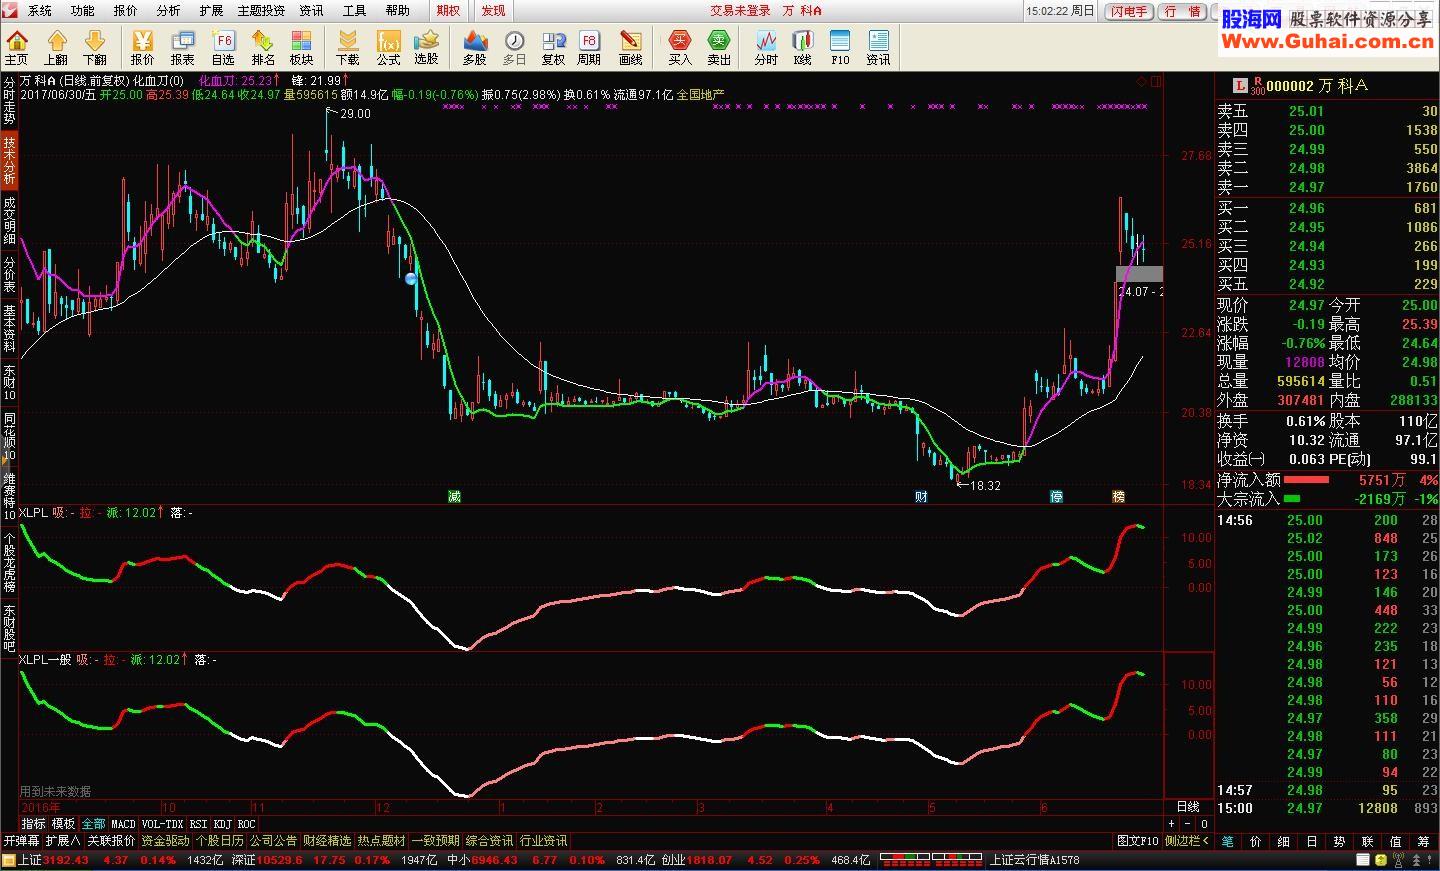Click the 减 marker on the chart
The height and width of the screenshot is (871, 1440).
454,496
